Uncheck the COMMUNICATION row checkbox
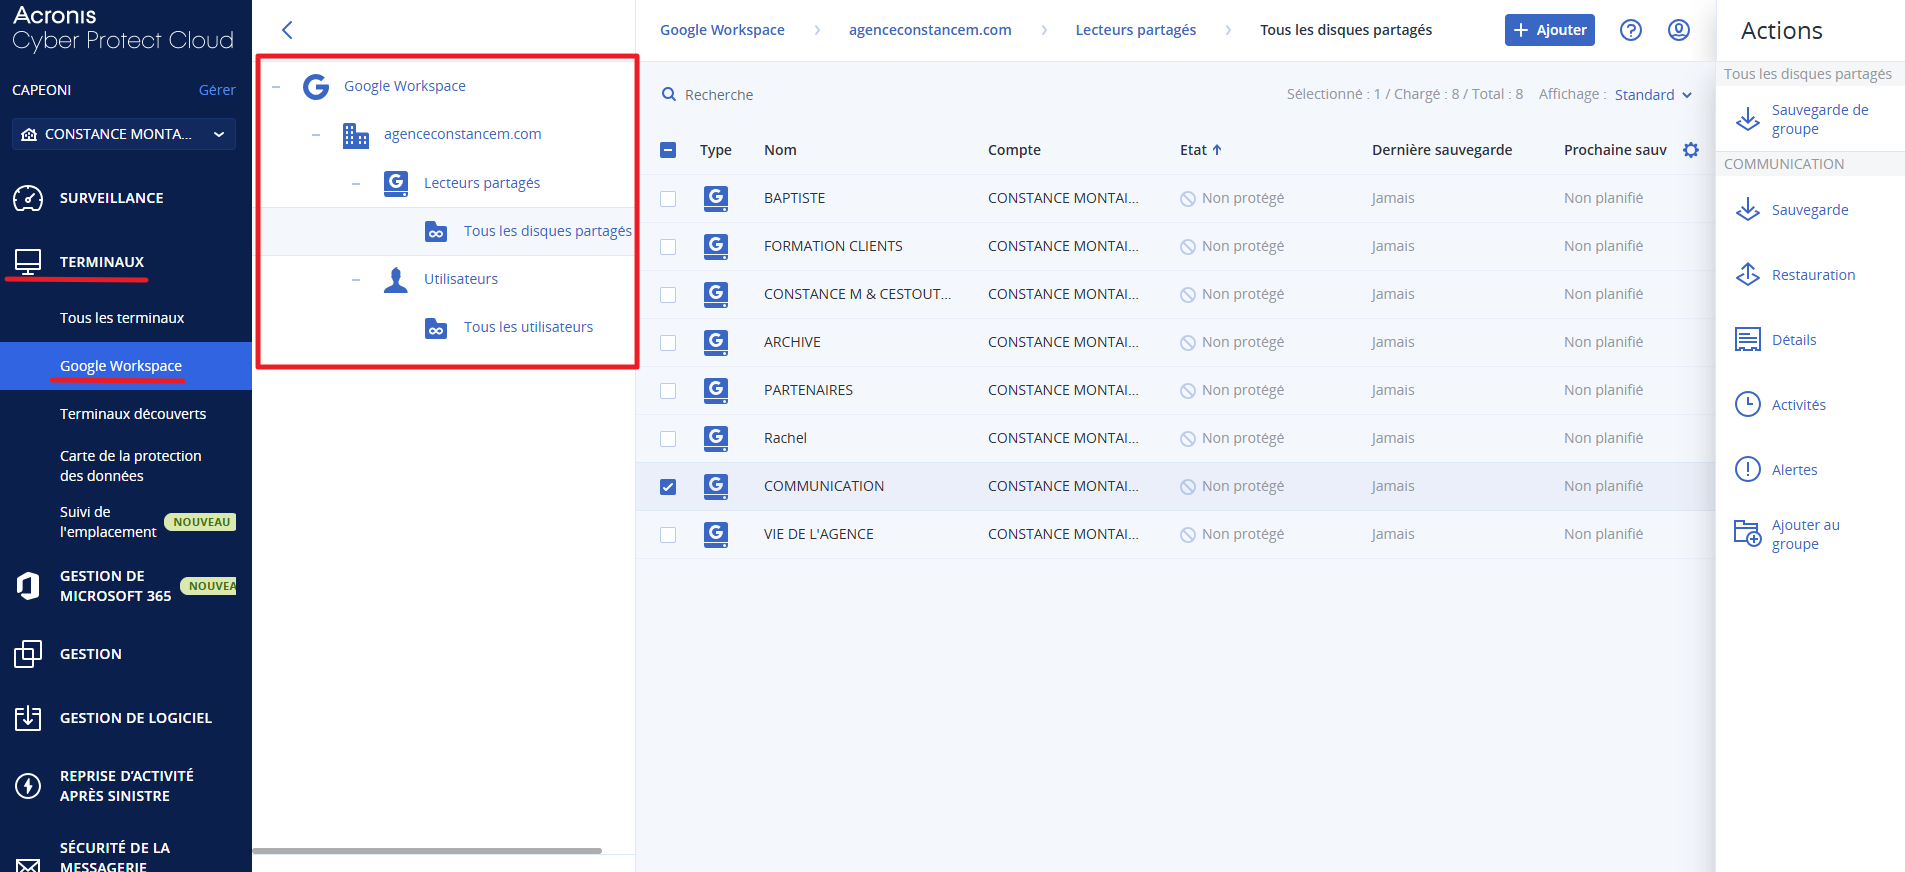The width and height of the screenshot is (1905, 872). (668, 487)
